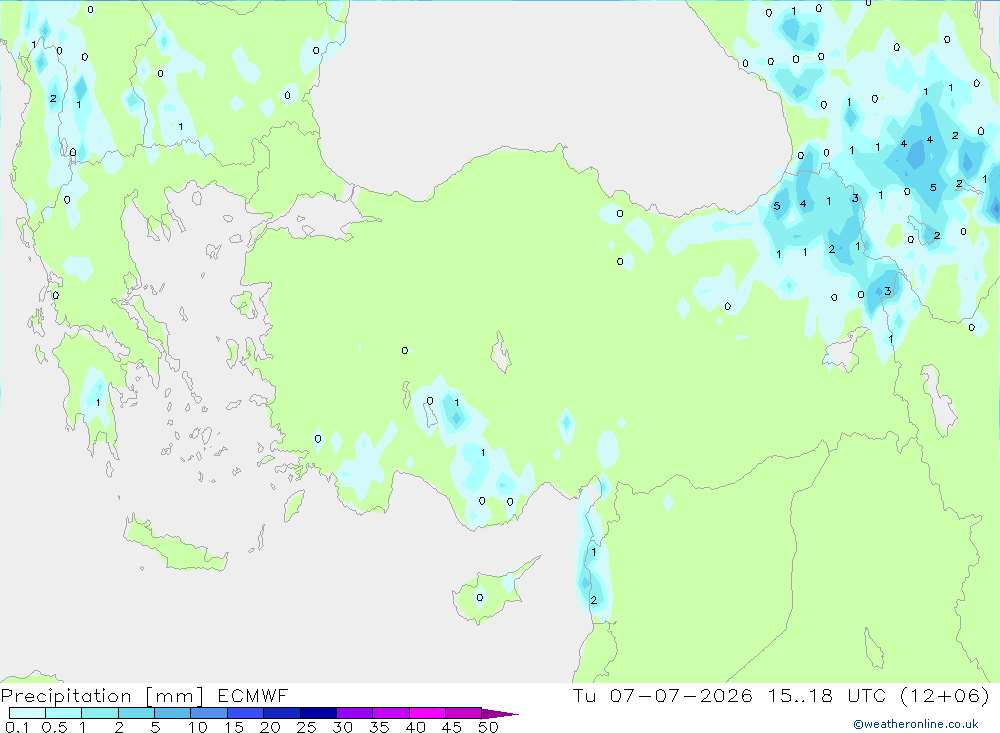Select the 2–5 mm legend color swatch

pos(136,713)
